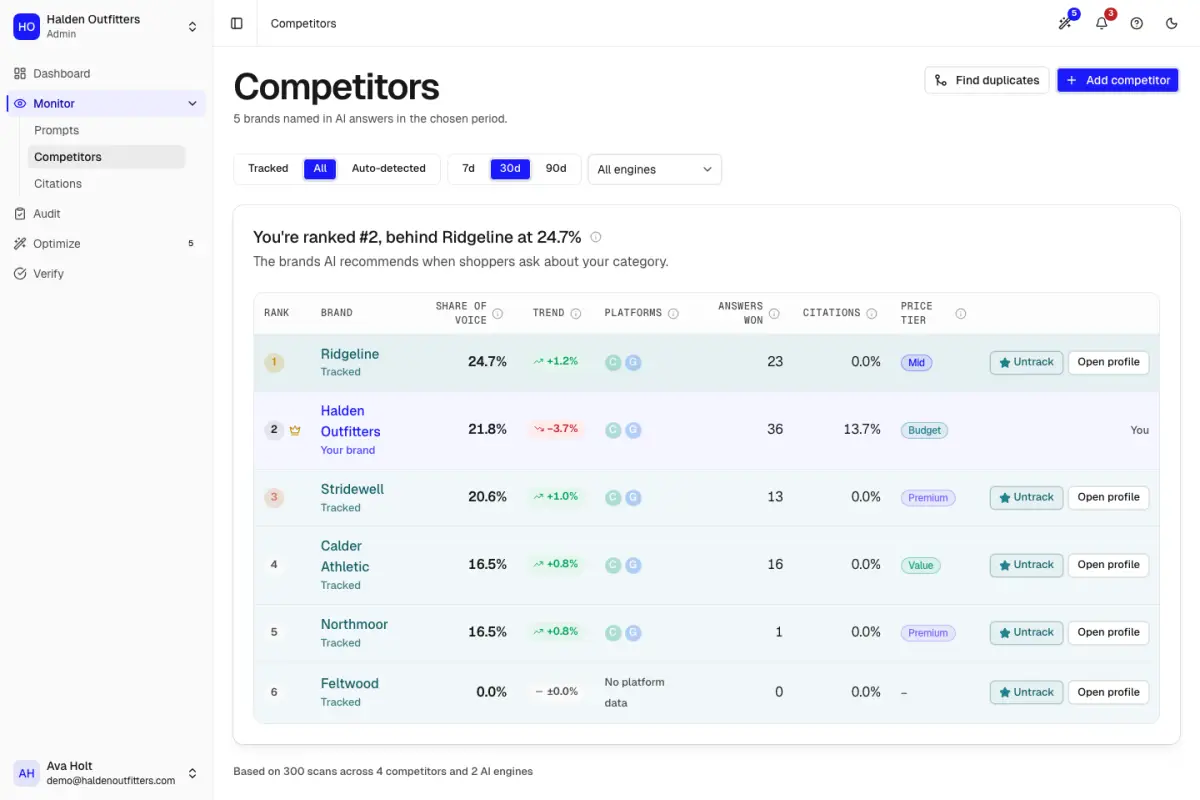The width and height of the screenshot is (1200, 800).
Task: Click the Optimize wand icon in sidebar
Action: pyautogui.click(x=20, y=243)
